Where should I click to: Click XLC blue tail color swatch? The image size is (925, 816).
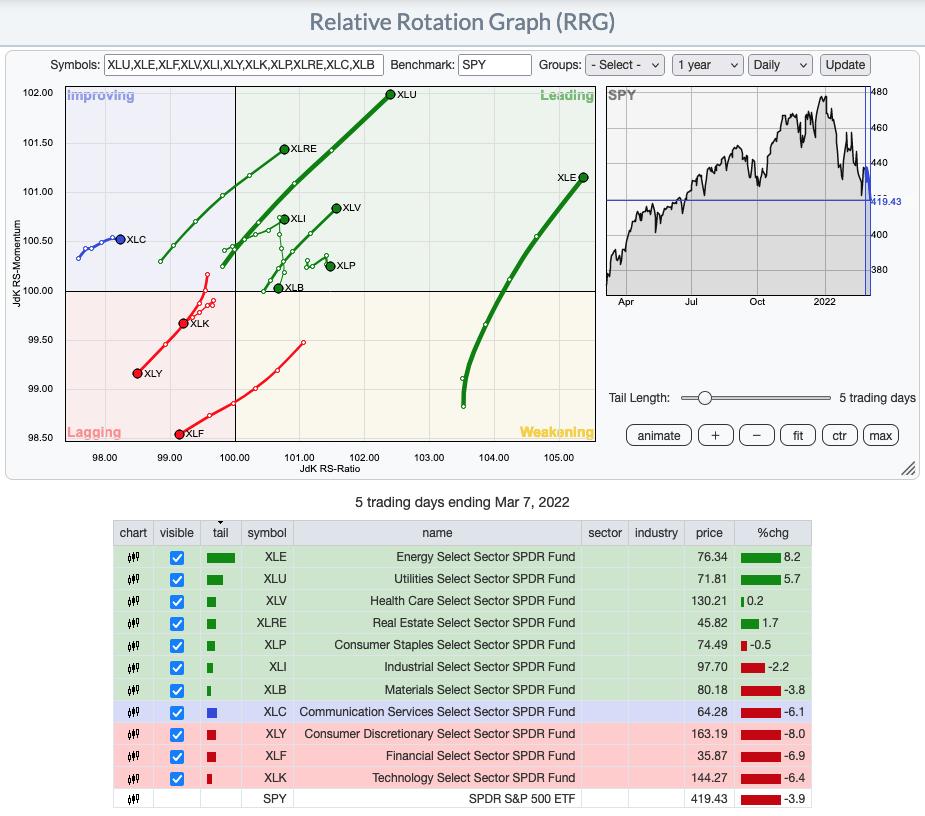coord(212,713)
